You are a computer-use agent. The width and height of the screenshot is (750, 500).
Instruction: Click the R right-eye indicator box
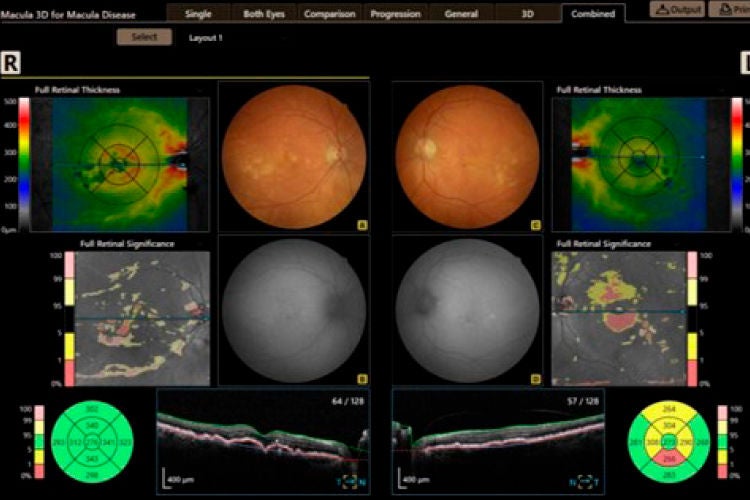11,63
